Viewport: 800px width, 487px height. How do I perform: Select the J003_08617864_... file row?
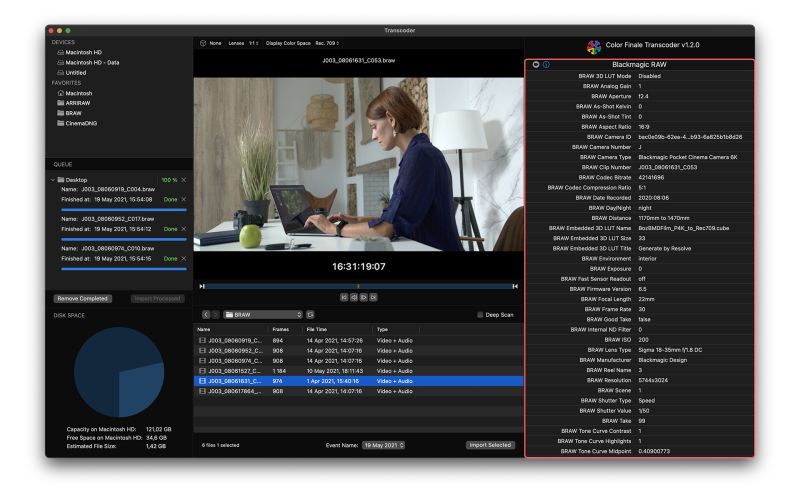pyautogui.click(x=358, y=391)
